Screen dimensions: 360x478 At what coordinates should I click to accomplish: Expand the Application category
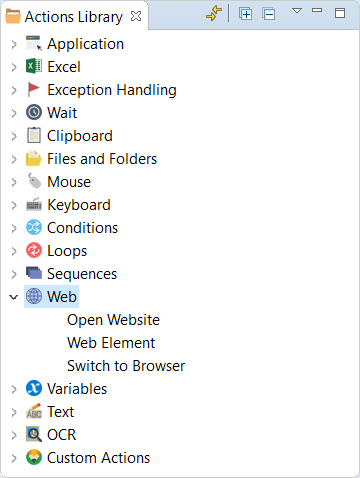(x=14, y=44)
